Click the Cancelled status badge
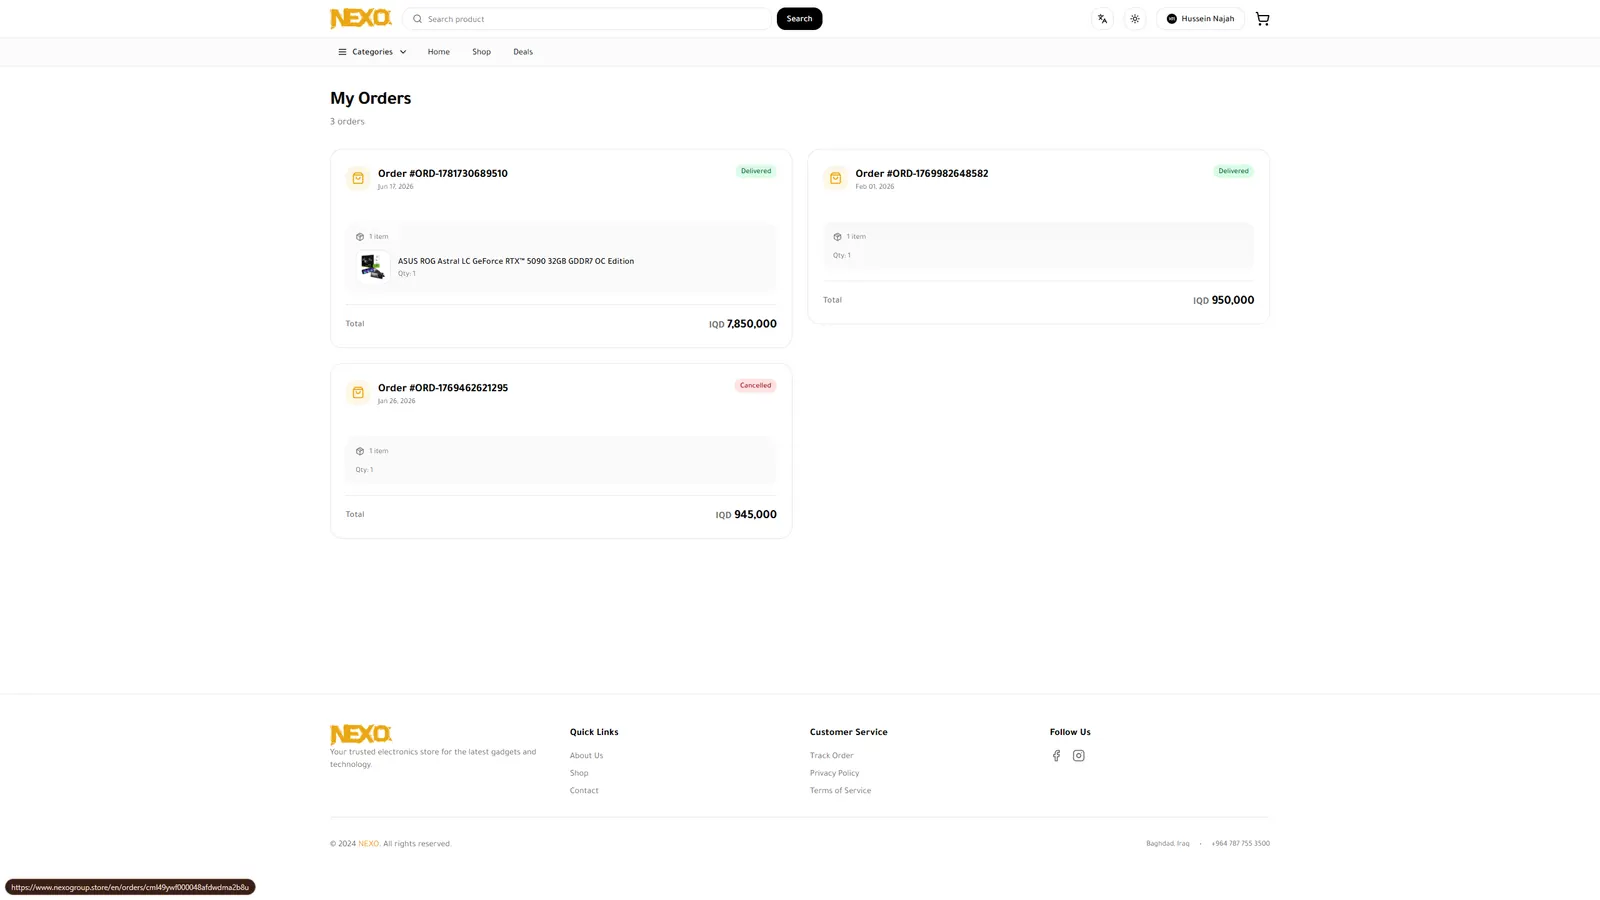 tap(755, 385)
